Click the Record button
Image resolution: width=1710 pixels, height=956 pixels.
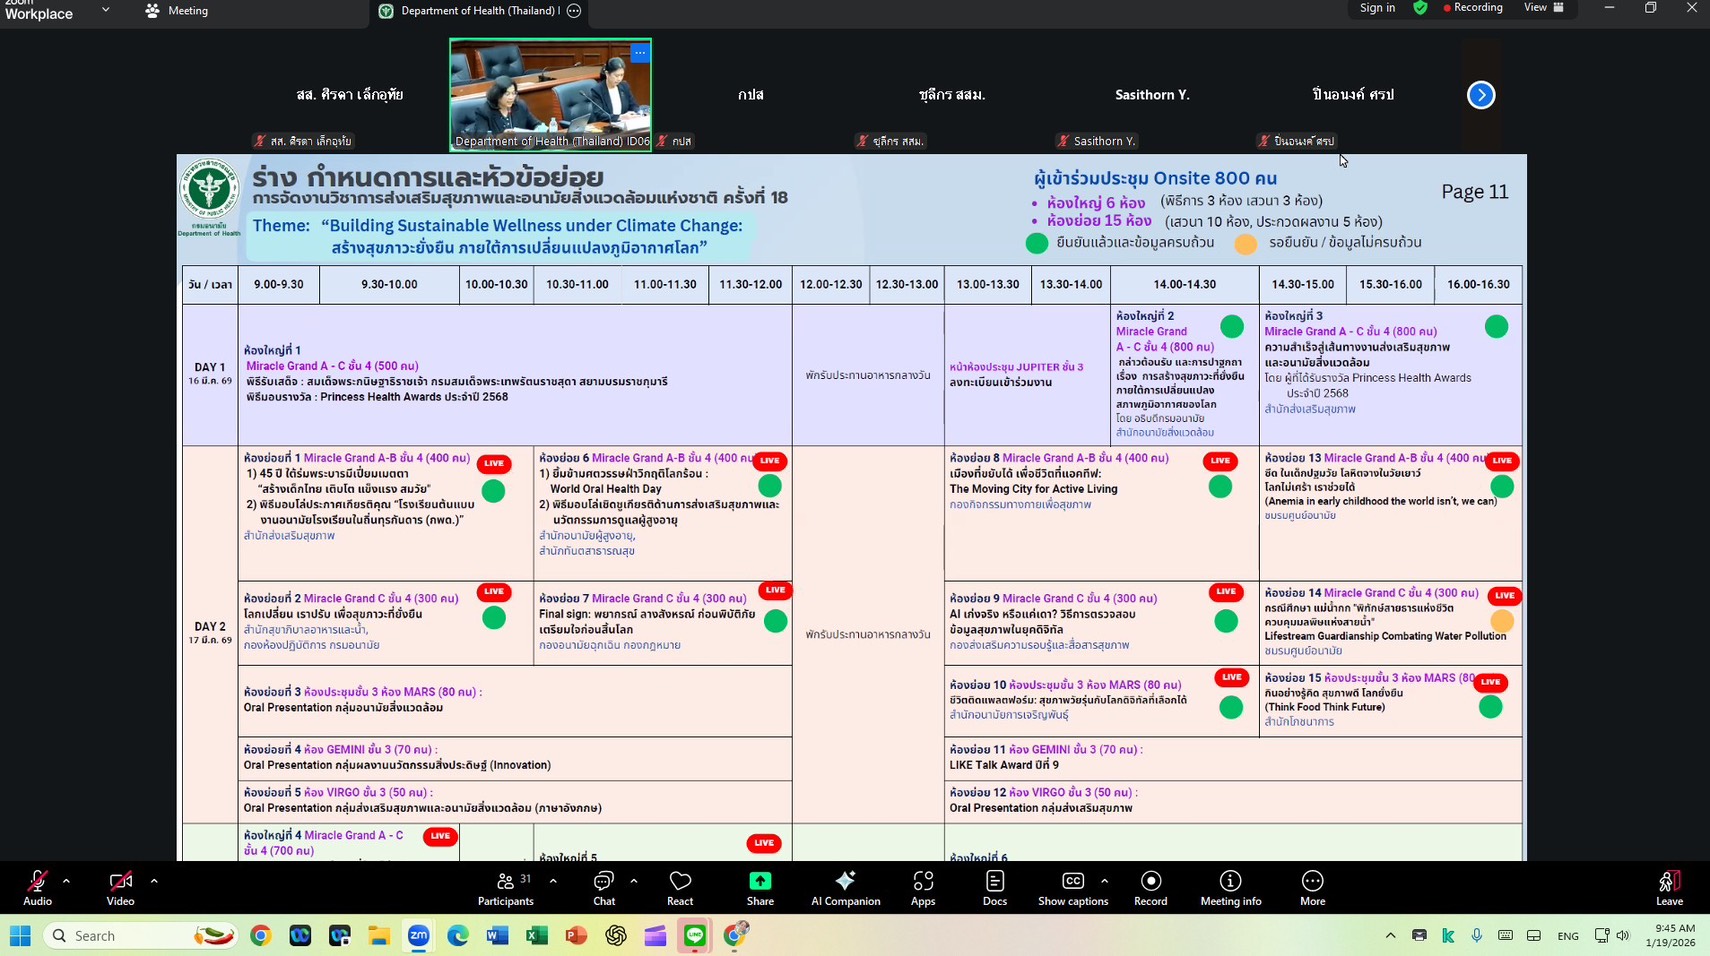1151,886
